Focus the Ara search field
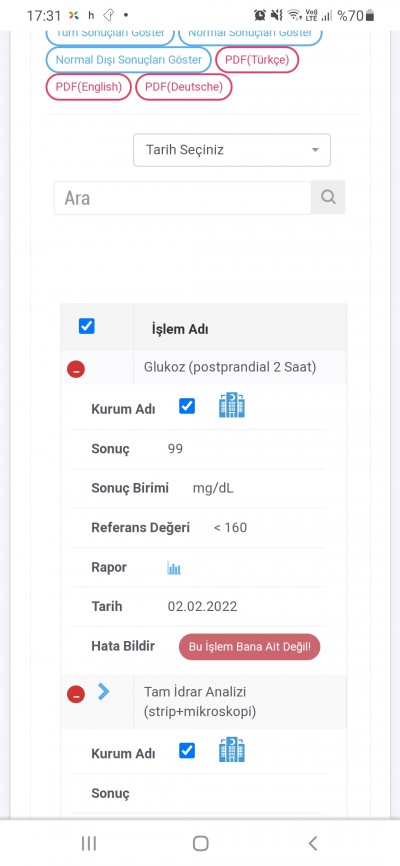Viewport: 400px width, 866px height. 182,198
